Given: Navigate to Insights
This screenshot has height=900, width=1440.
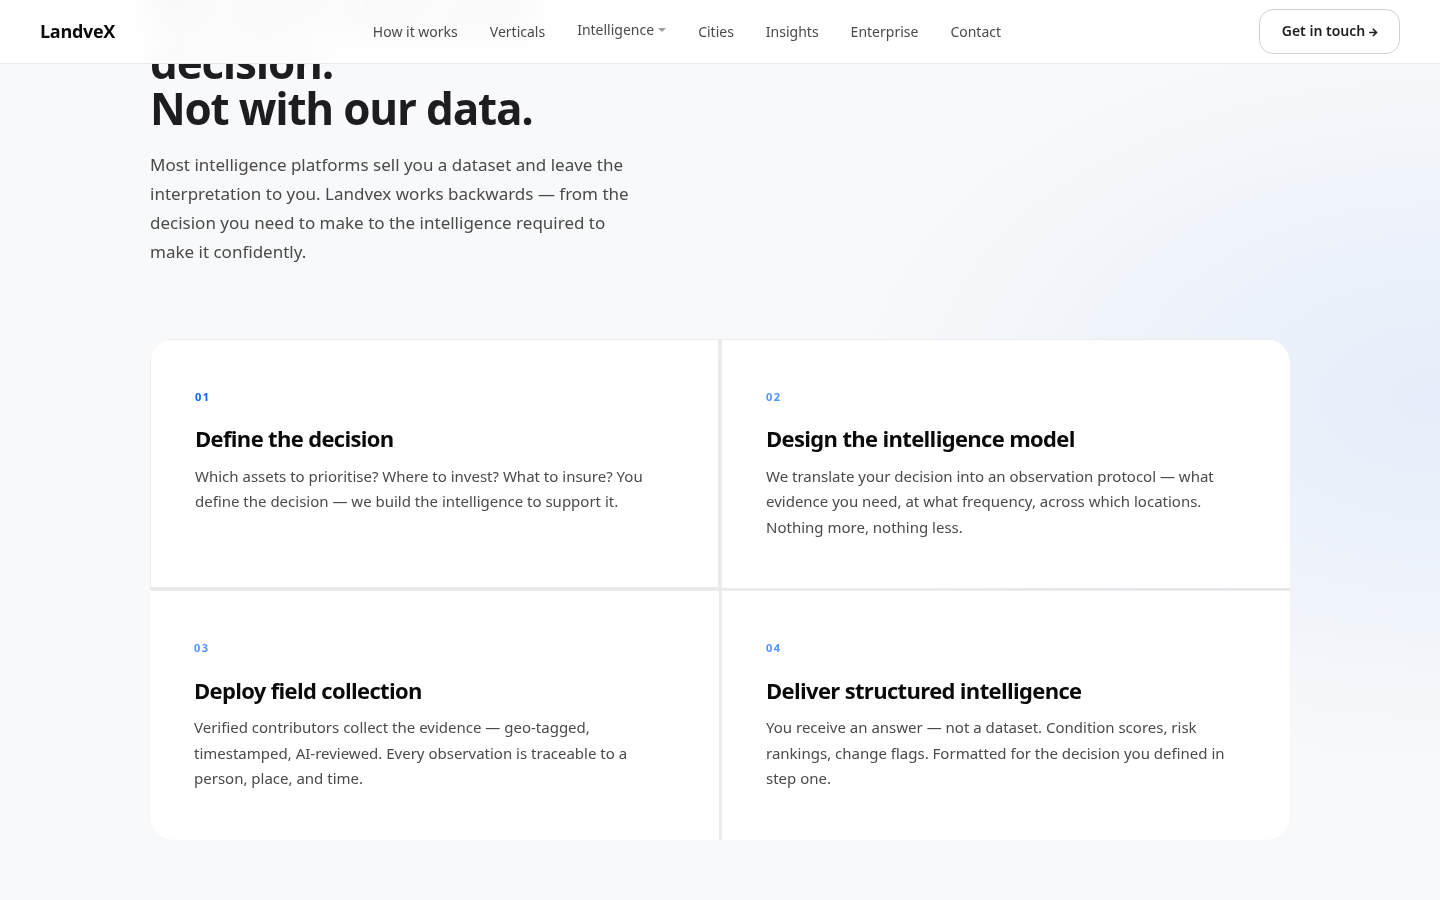Looking at the screenshot, I should 792,32.
